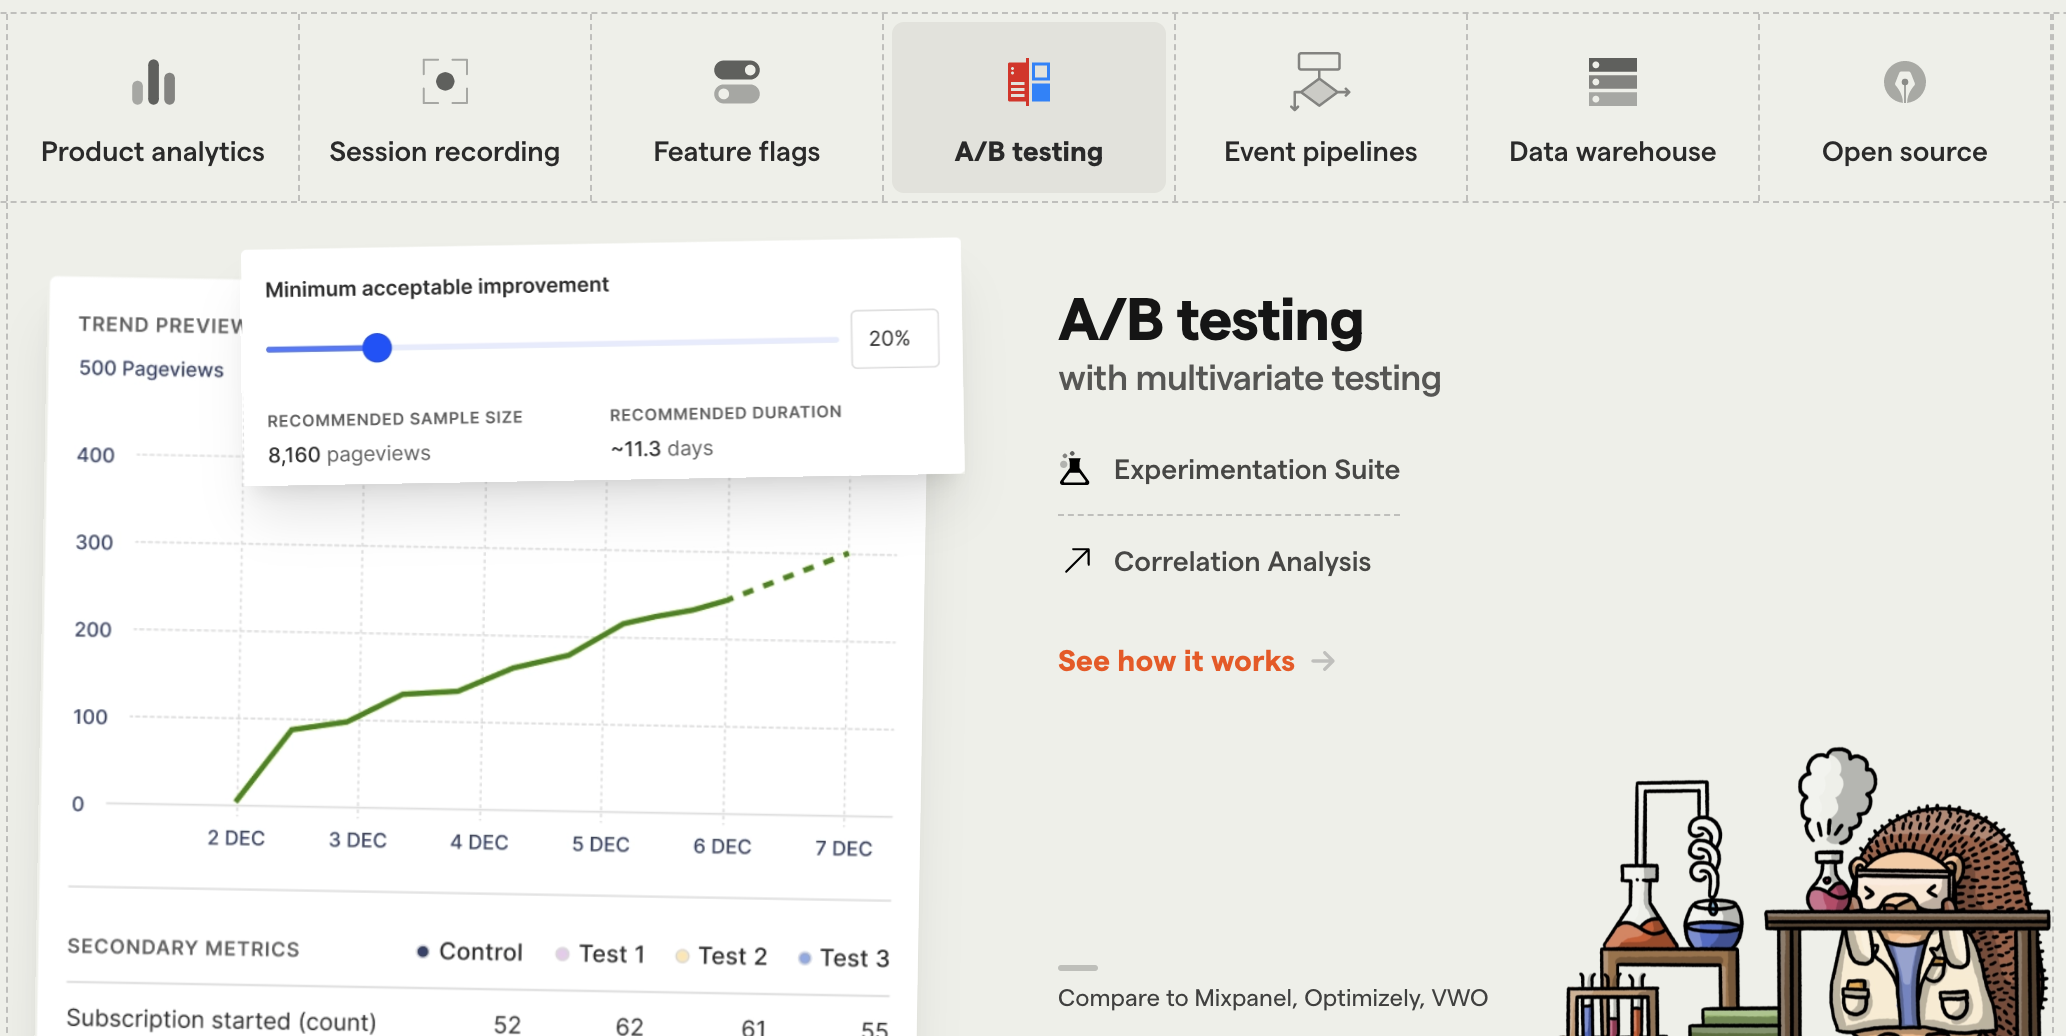2066x1036 pixels.
Task: Open Compare to Mixpanel, Optimizely, VWO link
Action: [x=1273, y=998]
